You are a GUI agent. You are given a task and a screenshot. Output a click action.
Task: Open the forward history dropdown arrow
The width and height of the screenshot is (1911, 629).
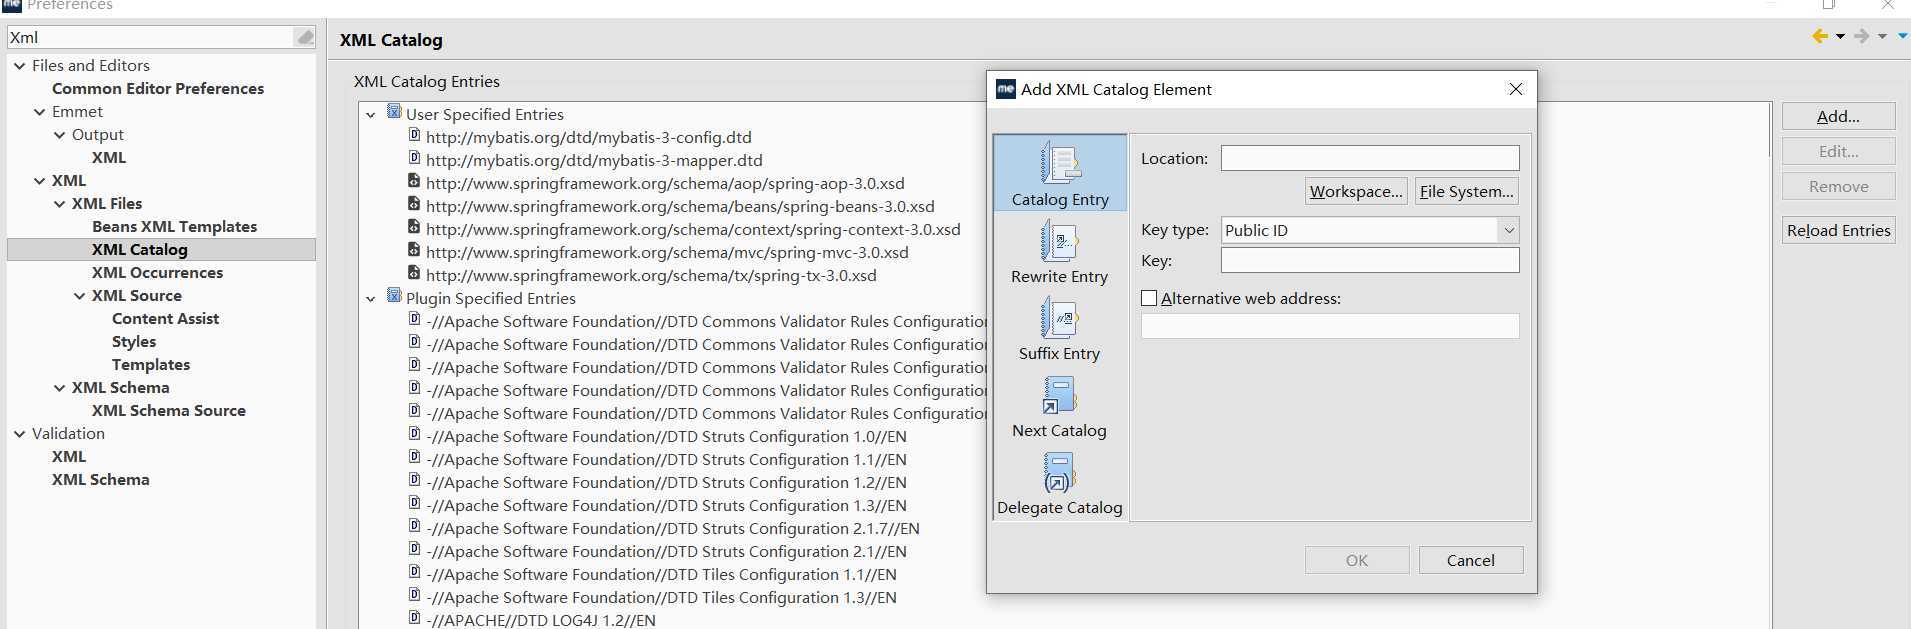coord(1882,37)
